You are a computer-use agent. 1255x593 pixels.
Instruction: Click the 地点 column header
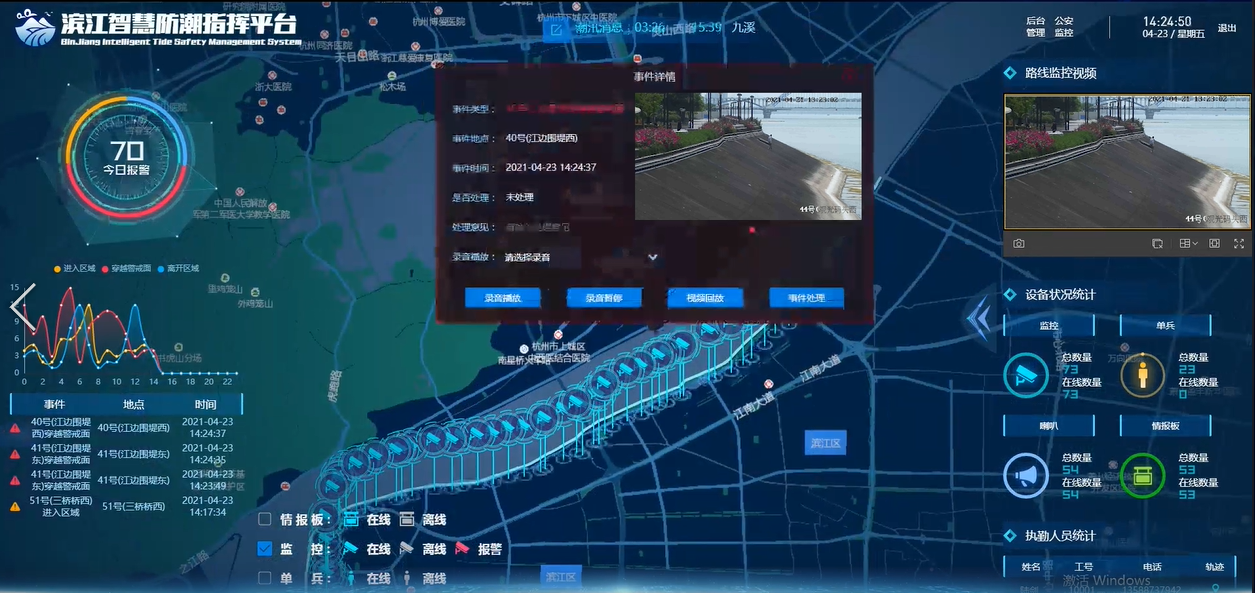tap(134, 404)
